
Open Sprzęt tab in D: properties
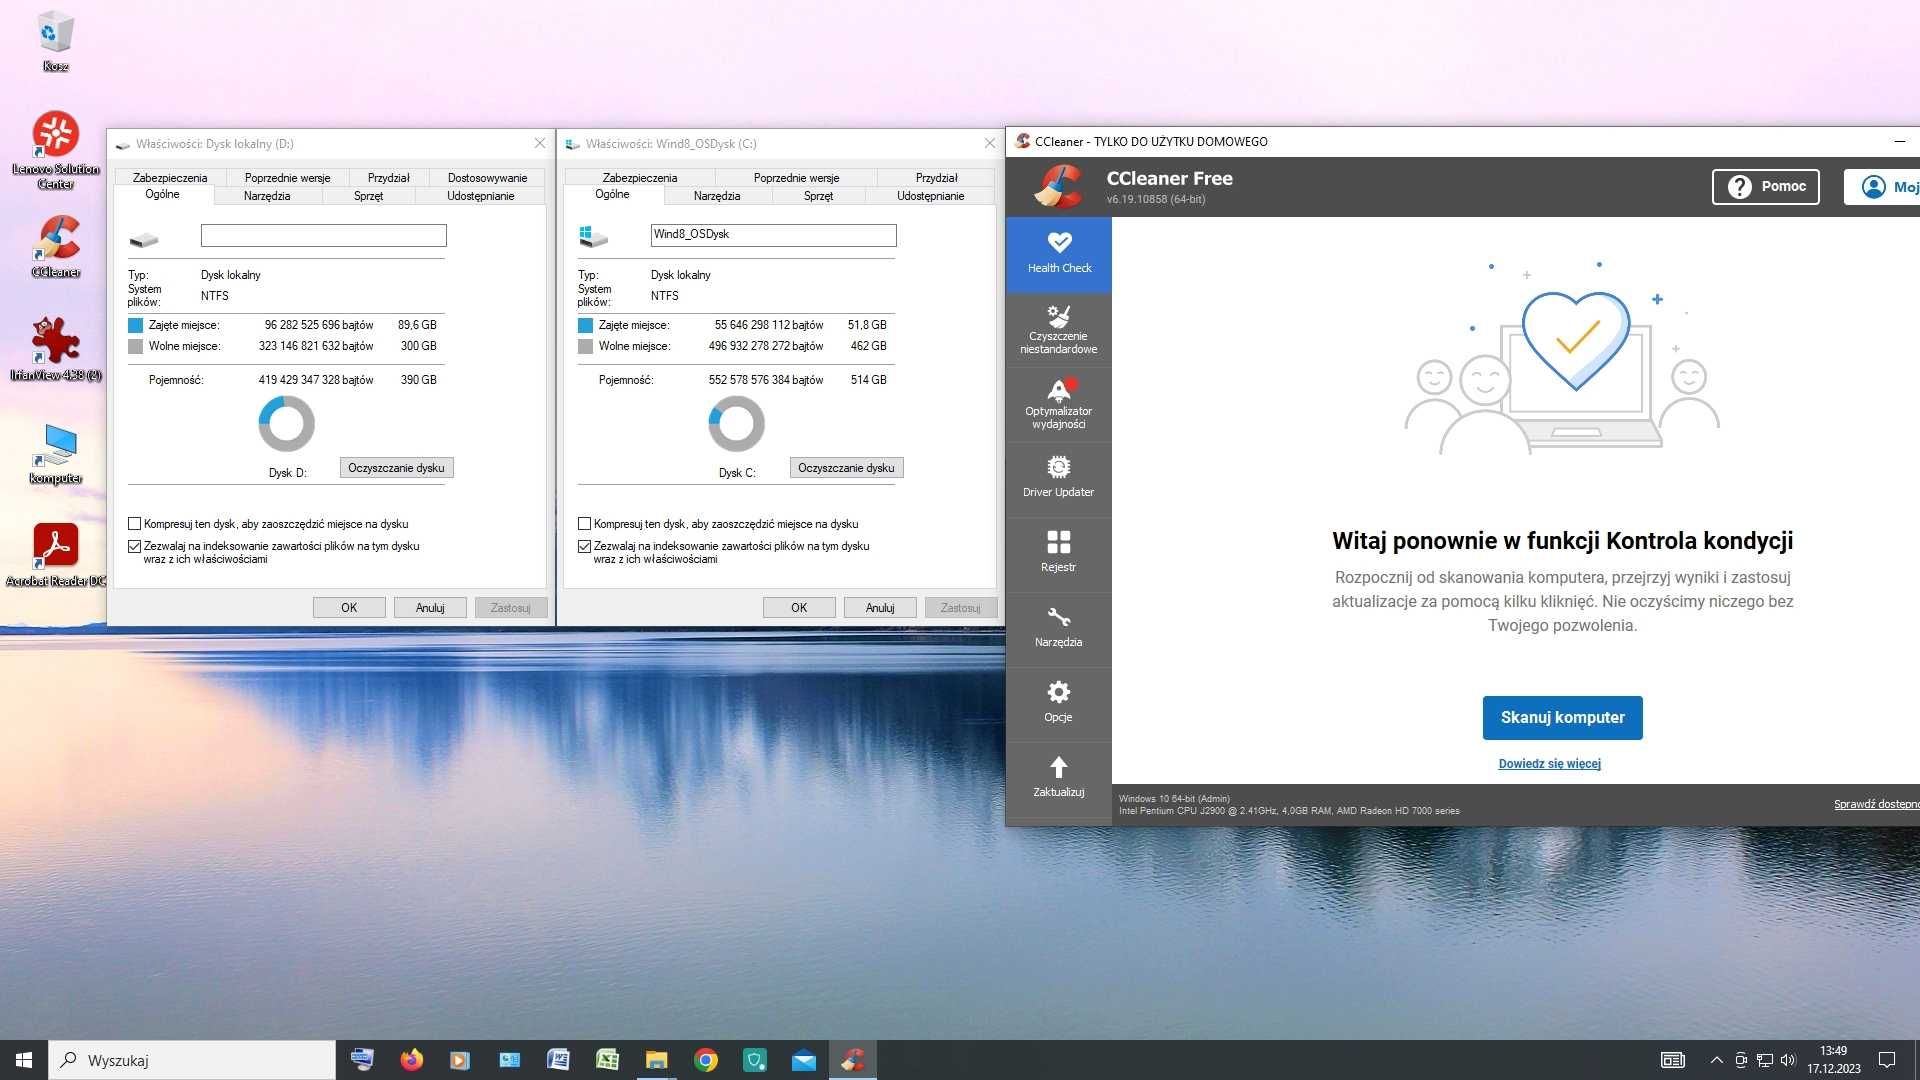(368, 196)
